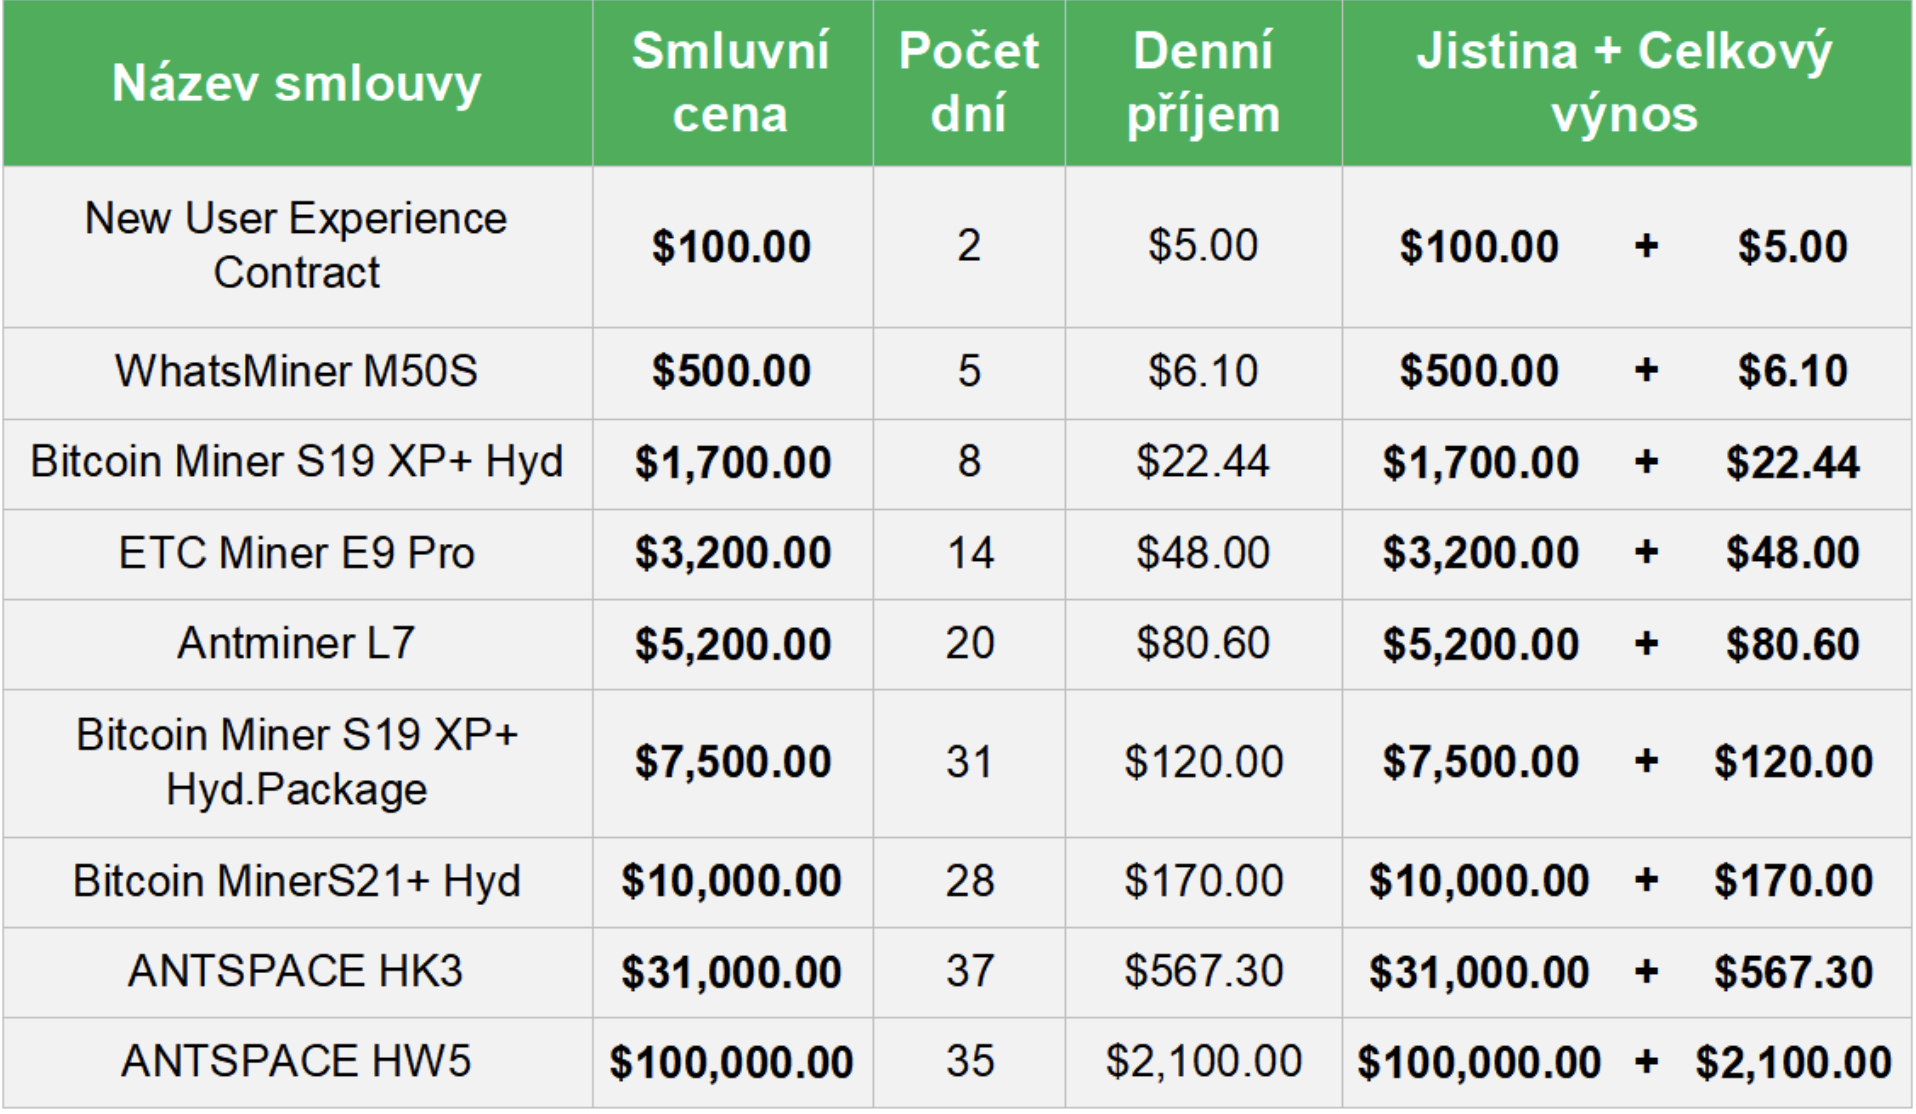Click the "Denní příjem" column header
The image size is (1916, 1114).
coord(1203,83)
